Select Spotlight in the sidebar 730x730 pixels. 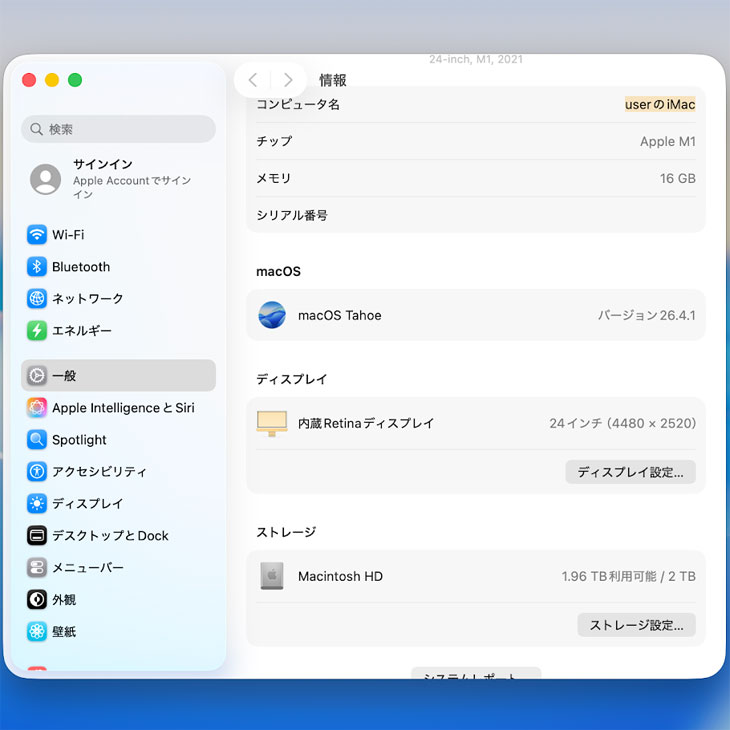(79, 440)
